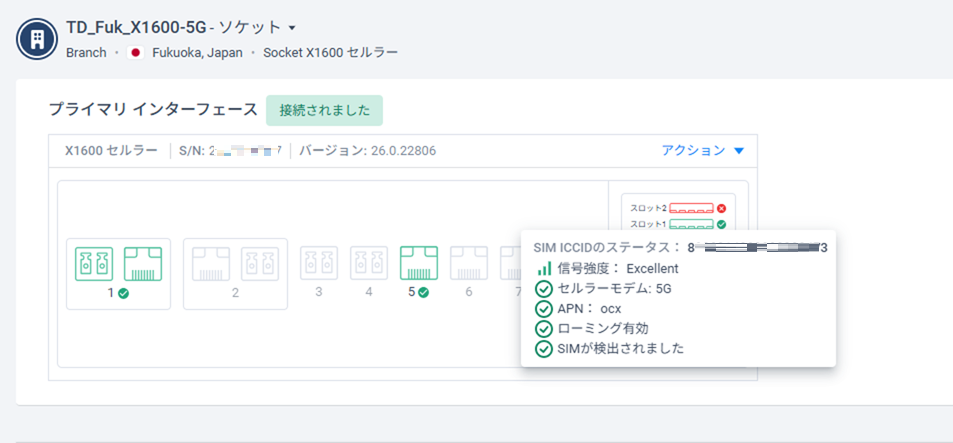Click the 信号強度 Excellent text

[x=618, y=268]
